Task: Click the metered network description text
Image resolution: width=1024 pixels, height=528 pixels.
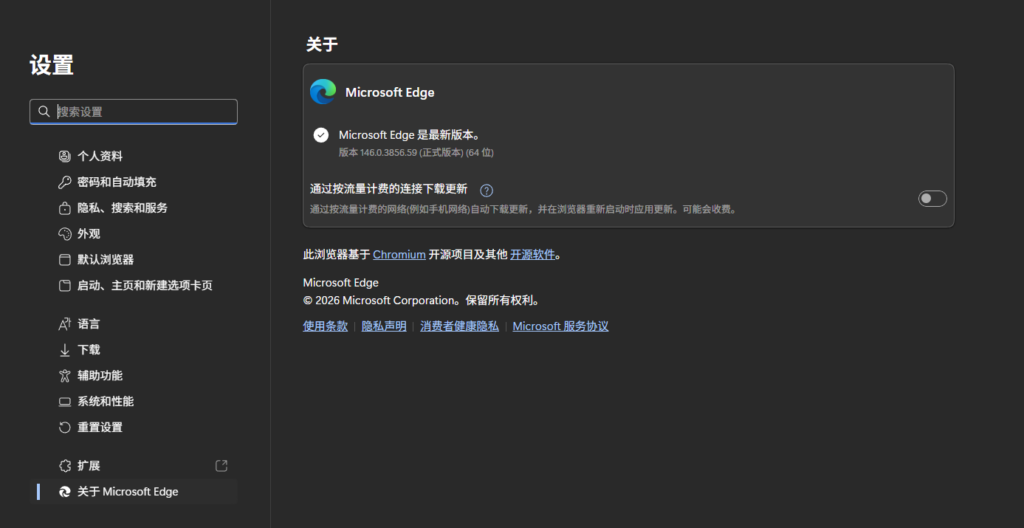Action: tap(524, 210)
